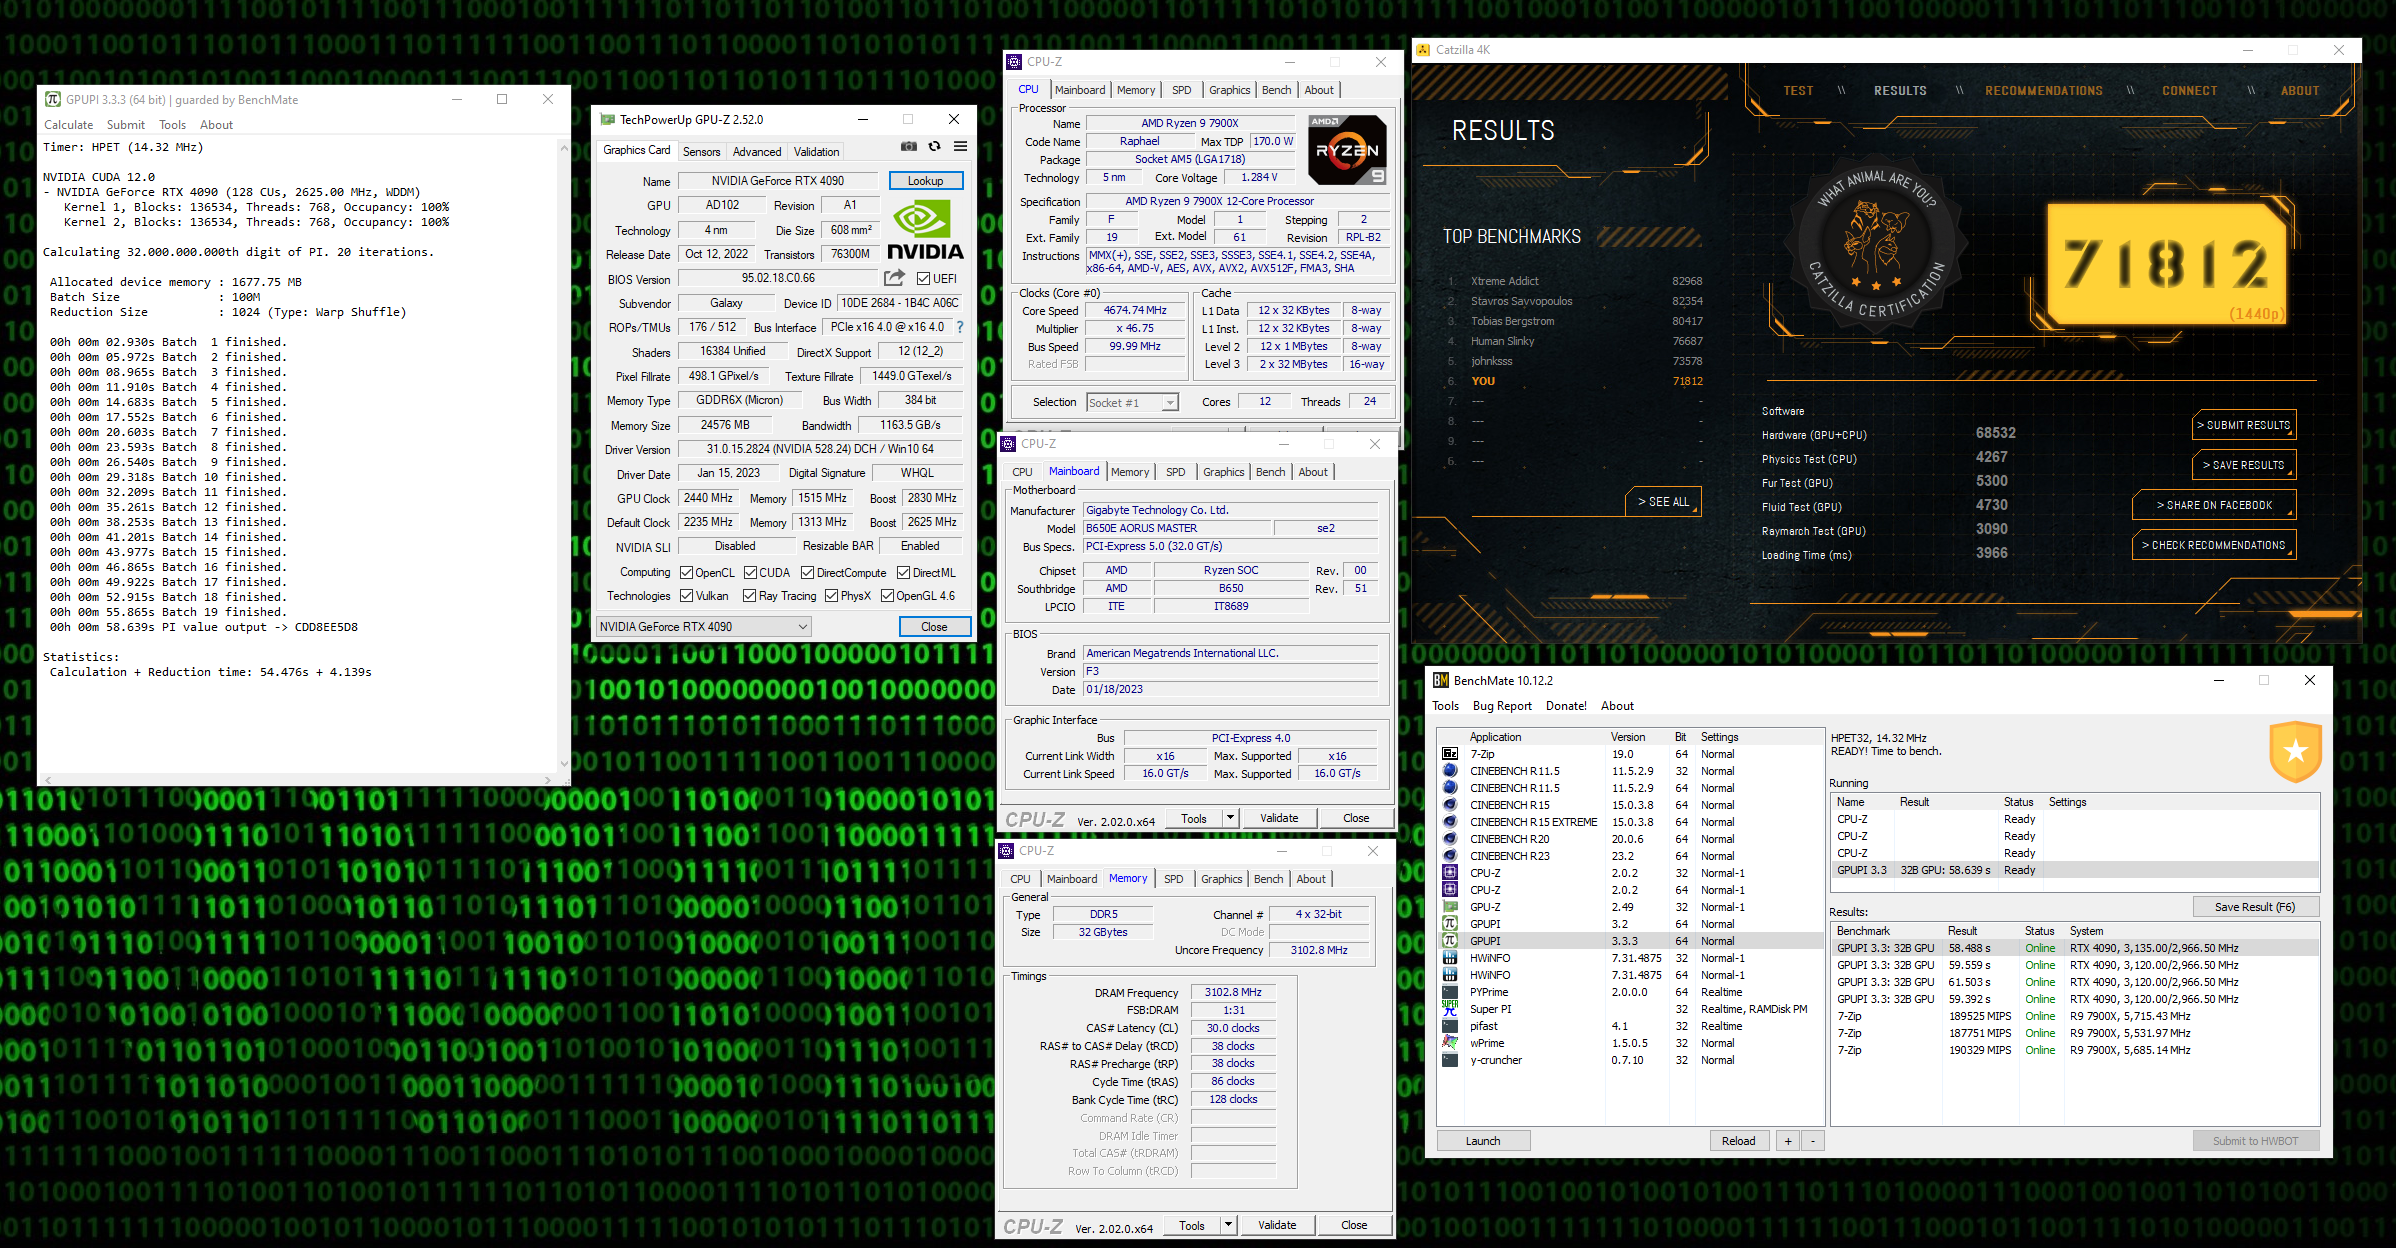Click the NVIDIA logo in GPU-Z

926,230
